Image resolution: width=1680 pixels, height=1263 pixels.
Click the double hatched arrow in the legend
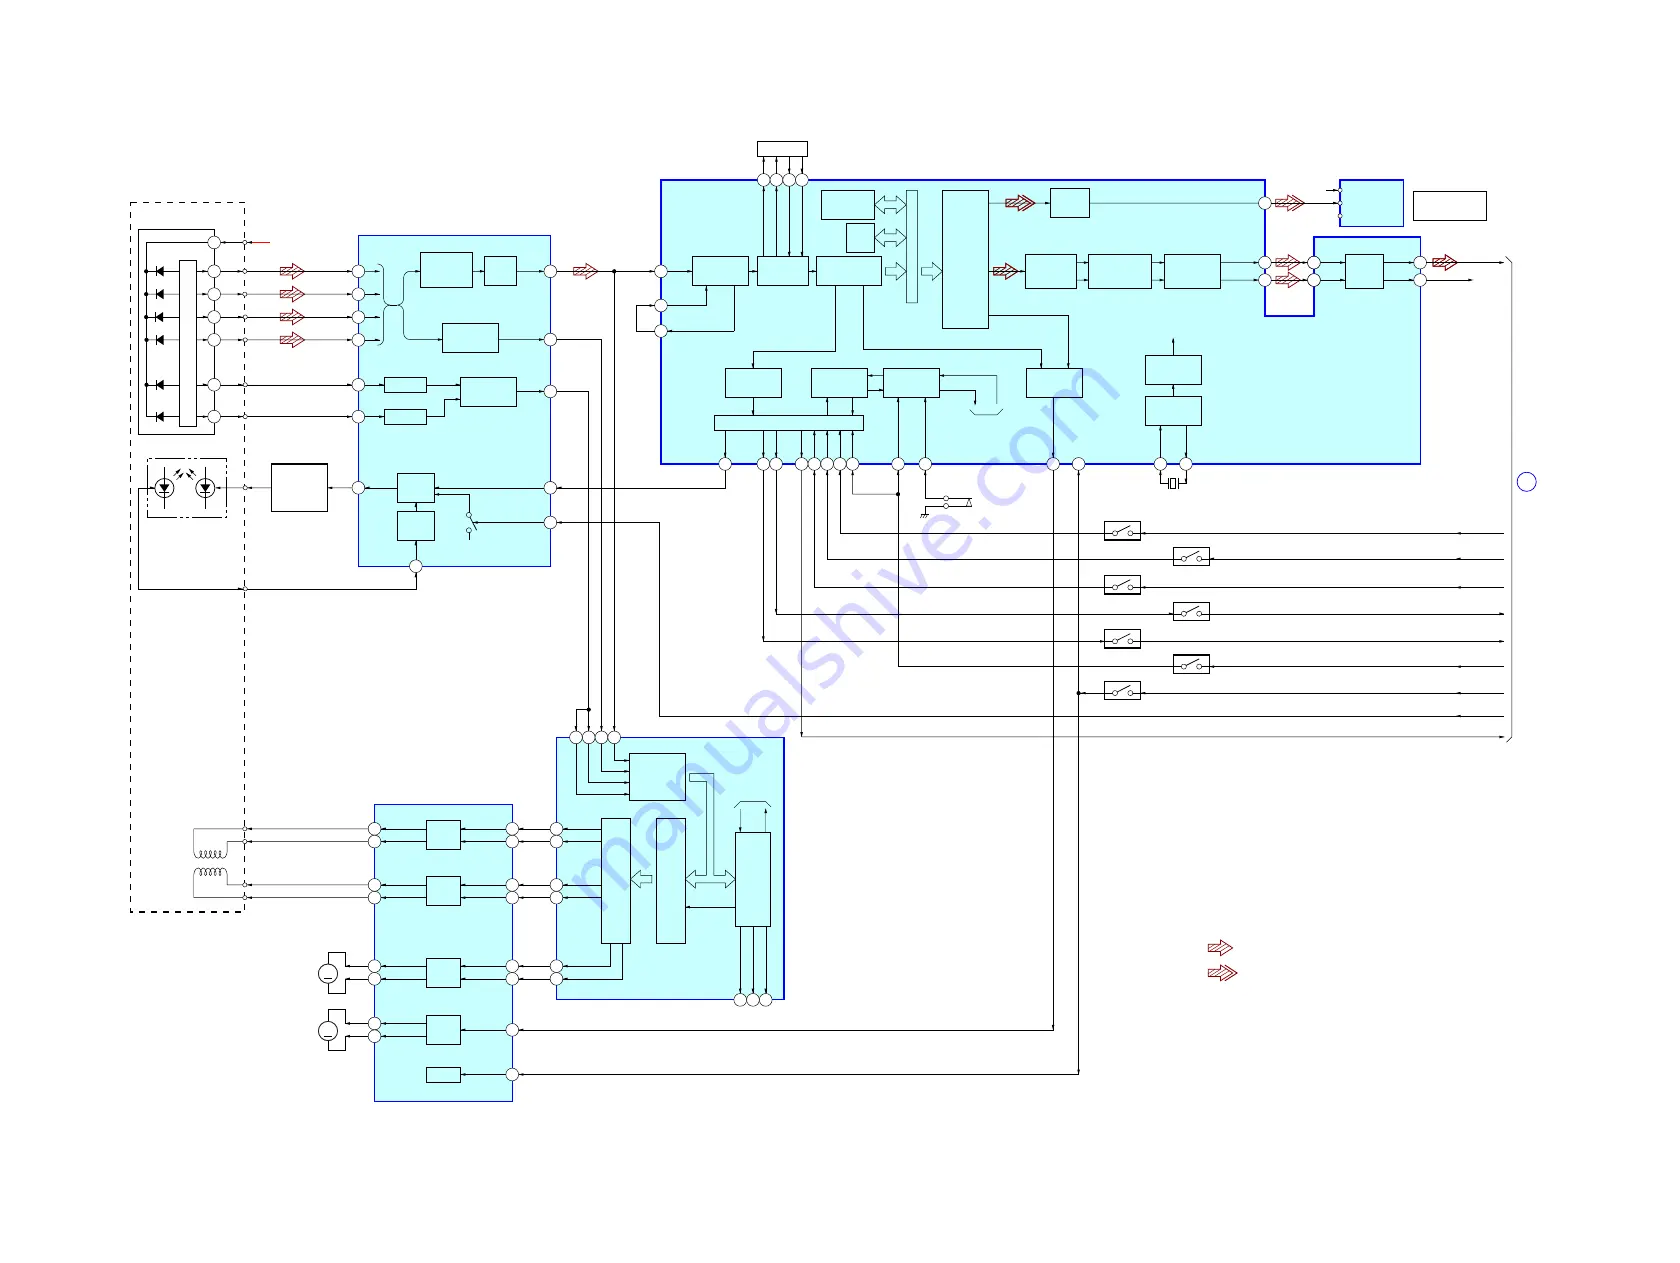(1222, 973)
